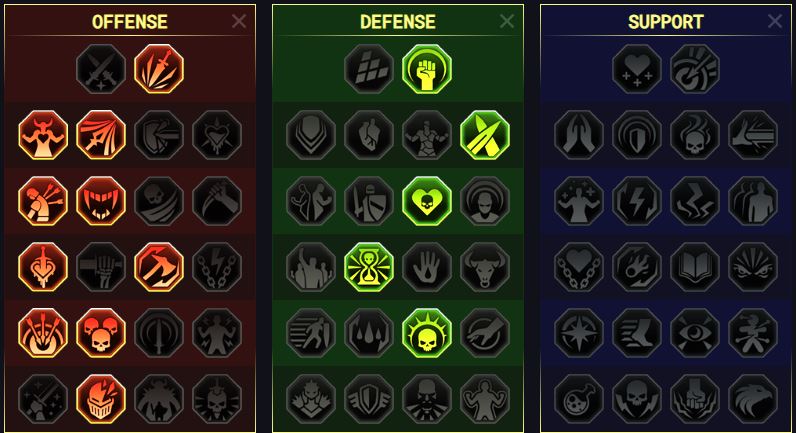Click the green hourglass skull mastery
The width and height of the screenshot is (796, 433).
point(369,267)
